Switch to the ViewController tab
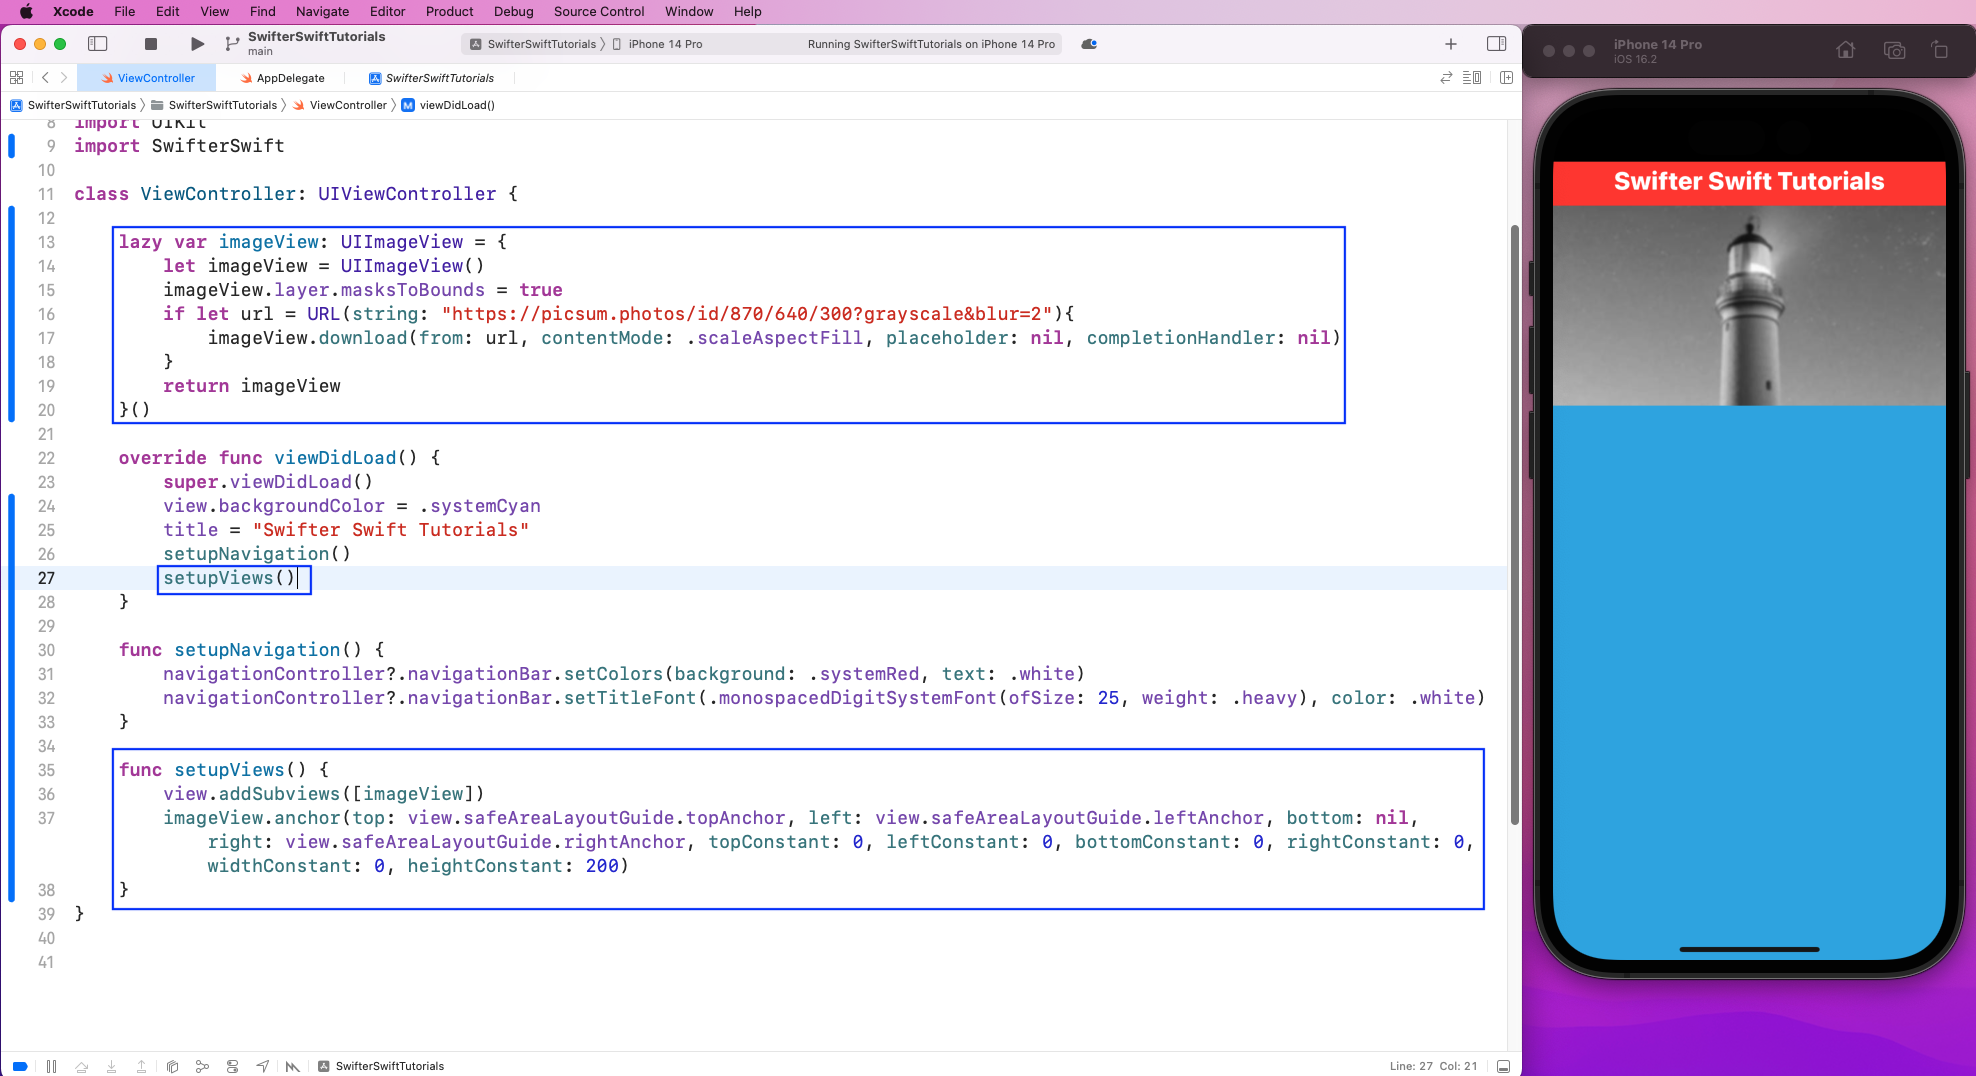The width and height of the screenshot is (1976, 1076). click(147, 78)
